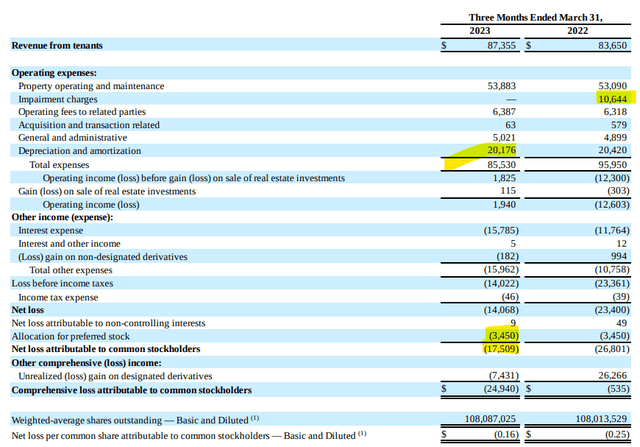Select the value 20,420
Screen dimensions: 640x447
click(612, 150)
